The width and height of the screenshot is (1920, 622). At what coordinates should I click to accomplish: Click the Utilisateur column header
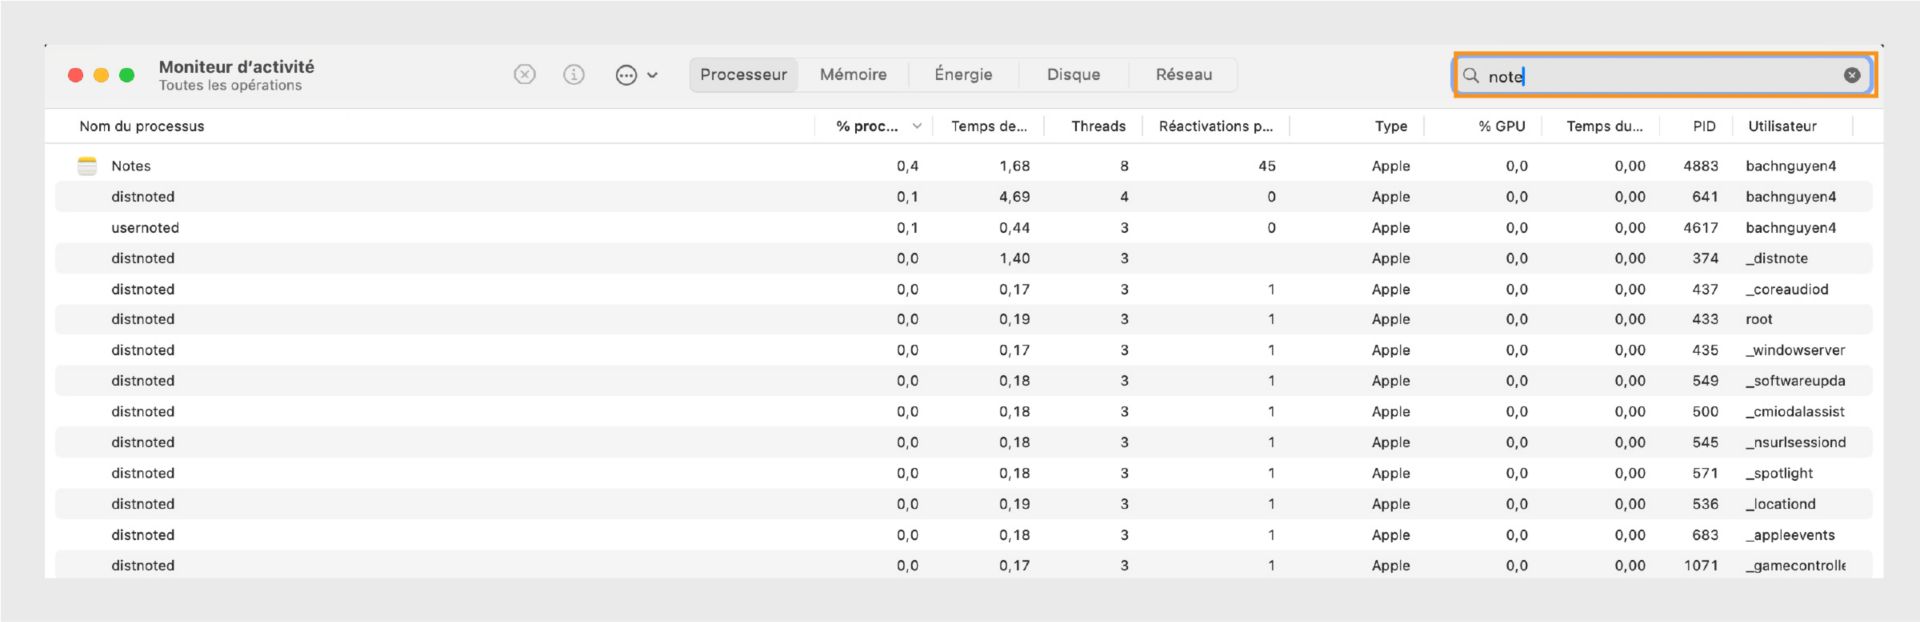tap(1782, 126)
